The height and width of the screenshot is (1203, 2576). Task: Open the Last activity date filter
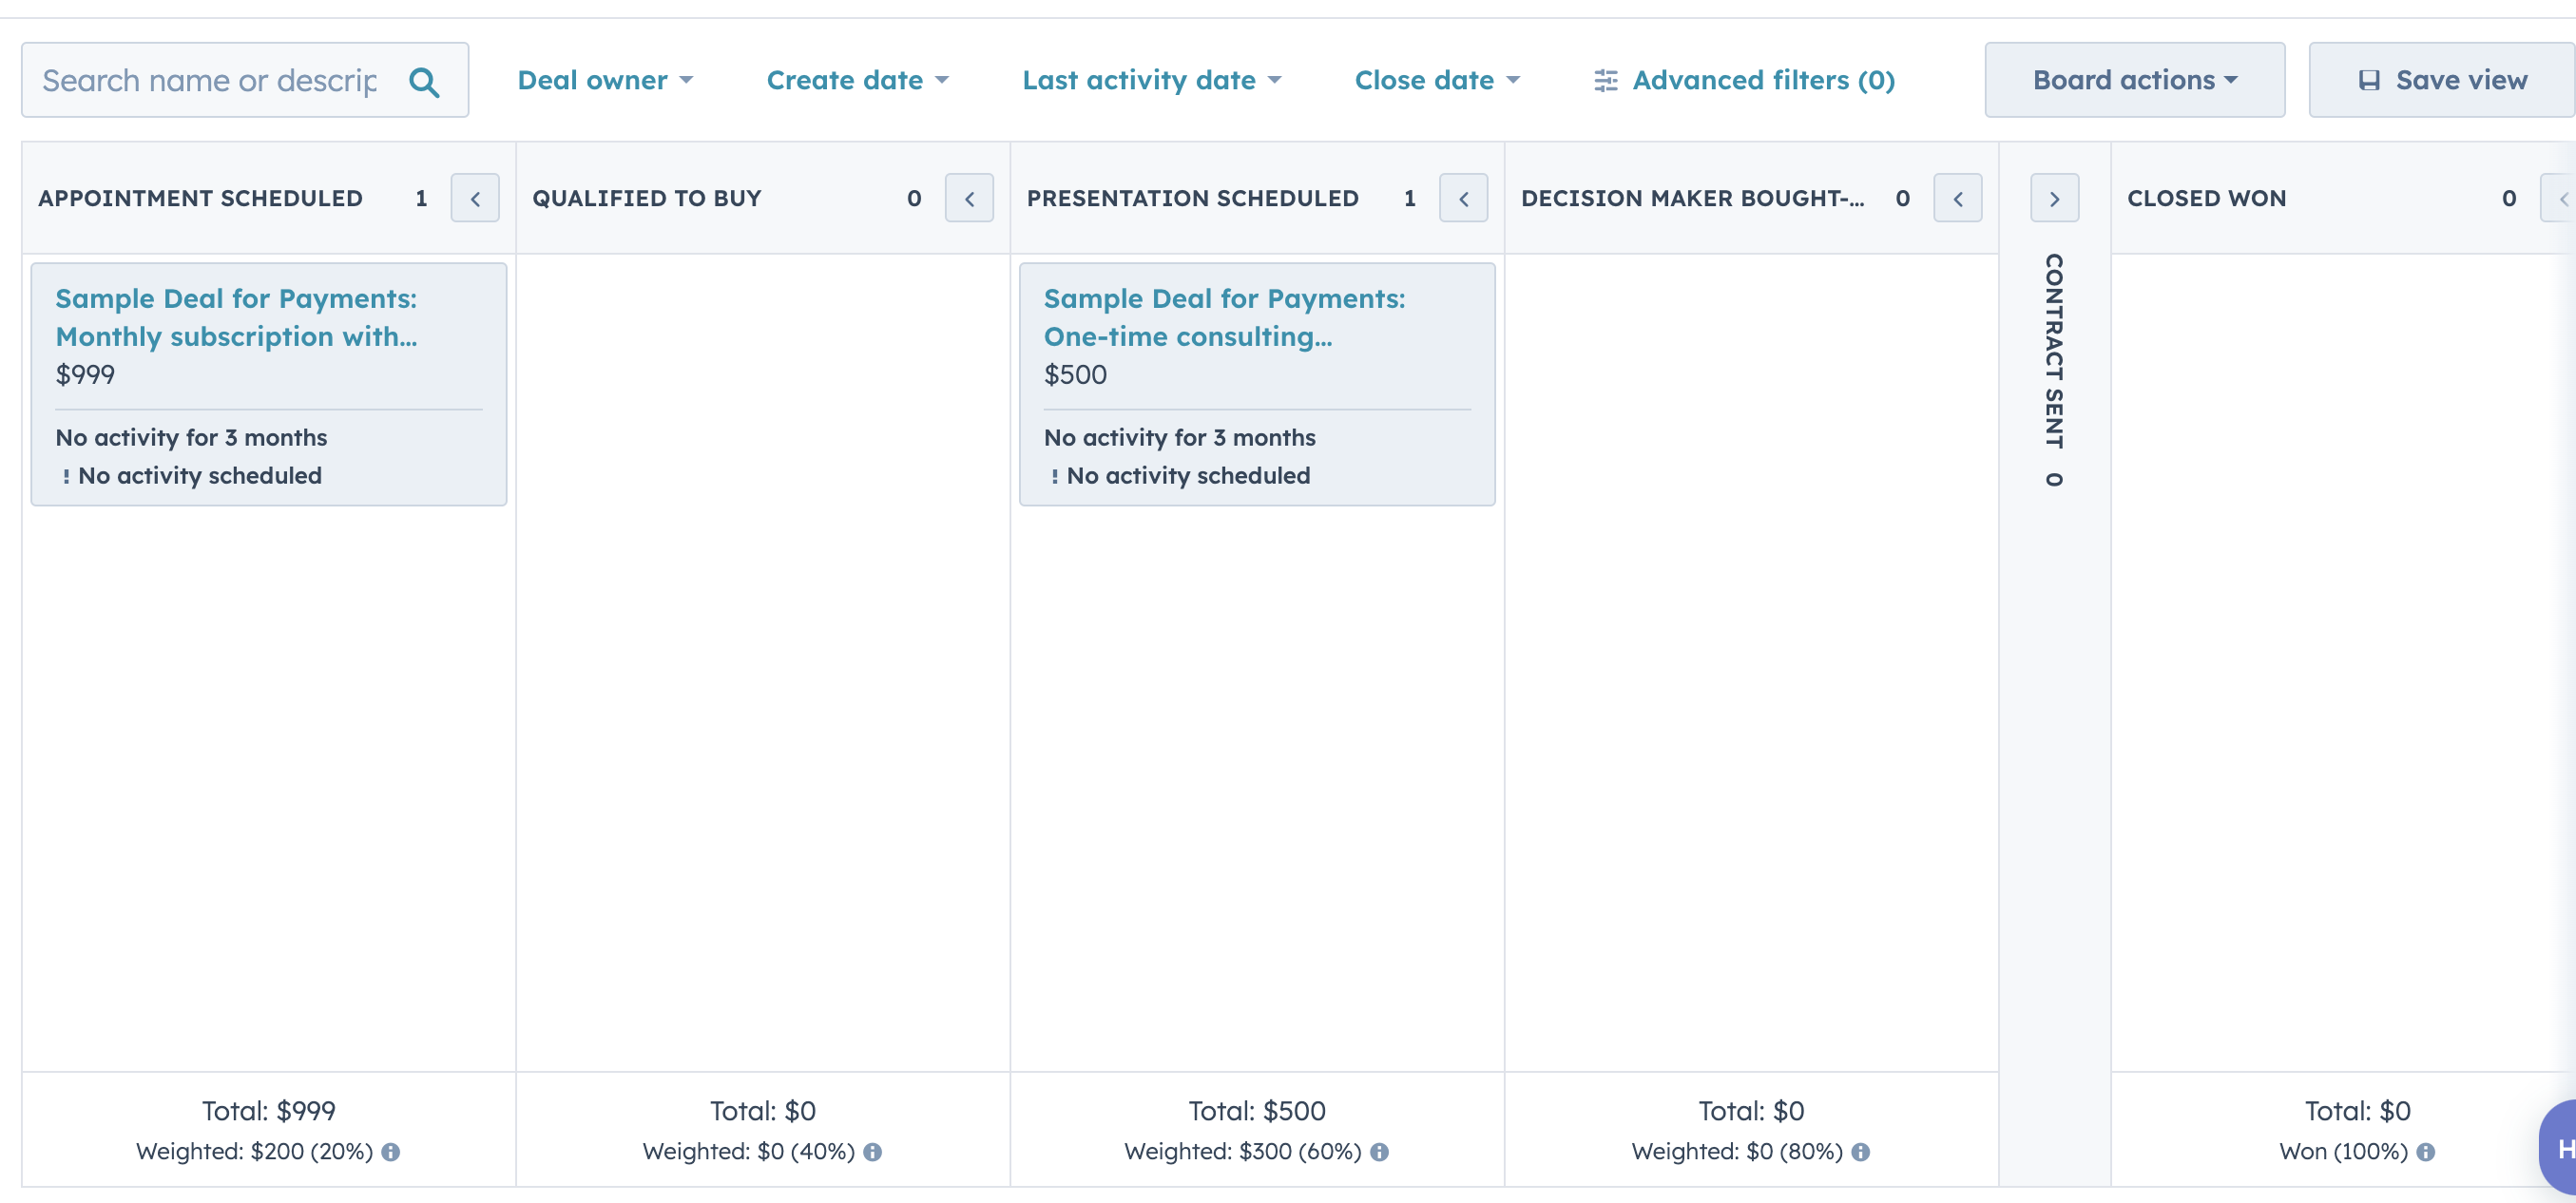pos(1152,77)
